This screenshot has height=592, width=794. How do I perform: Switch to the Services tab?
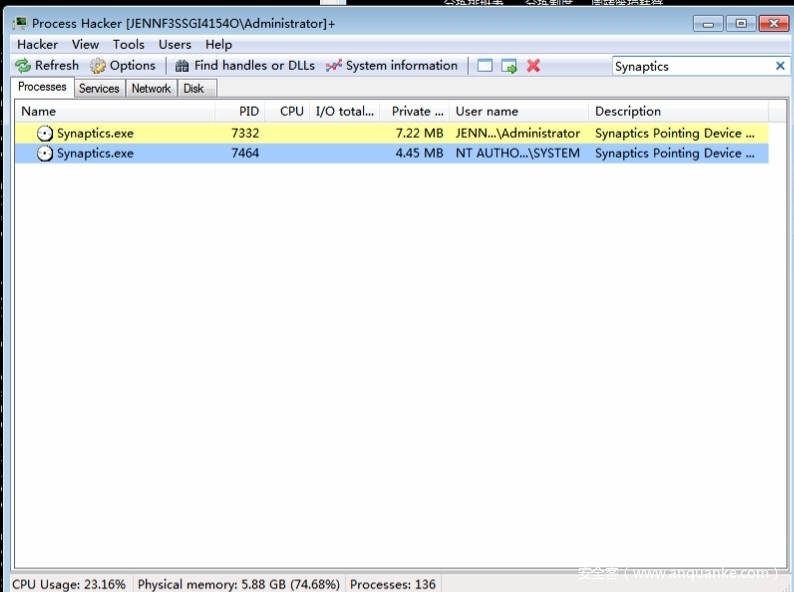pyautogui.click(x=99, y=88)
